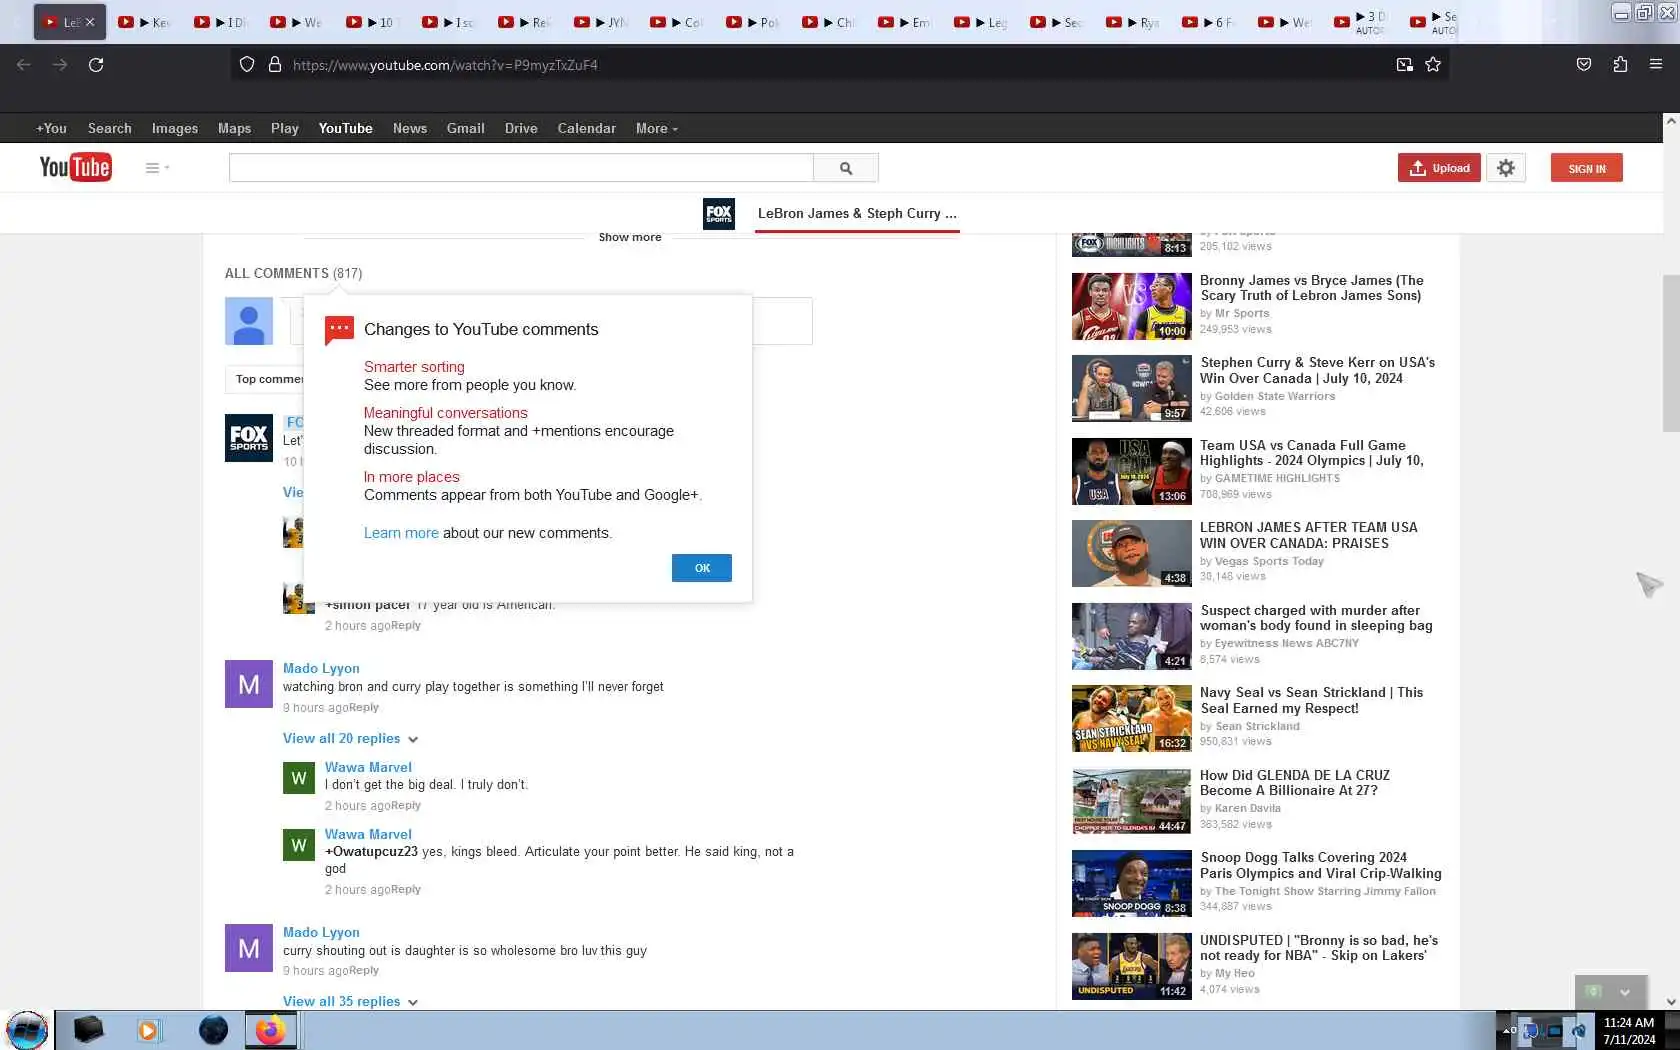
Task: Open Snoop Dogg Talks Covering 2024 video title
Action: [x=1321, y=865]
